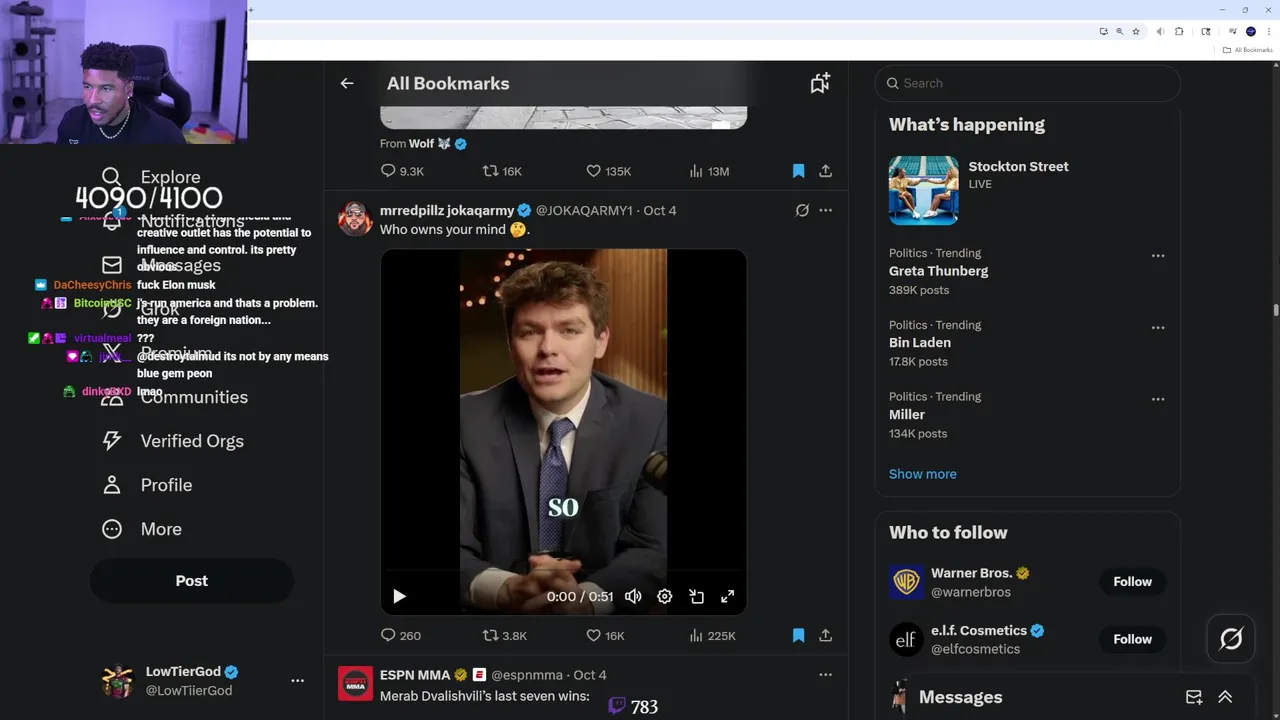Image resolution: width=1280 pixels, height=720 pixels.
Task: Repost the Wolf post showing 16K
Action: (502, 171)
